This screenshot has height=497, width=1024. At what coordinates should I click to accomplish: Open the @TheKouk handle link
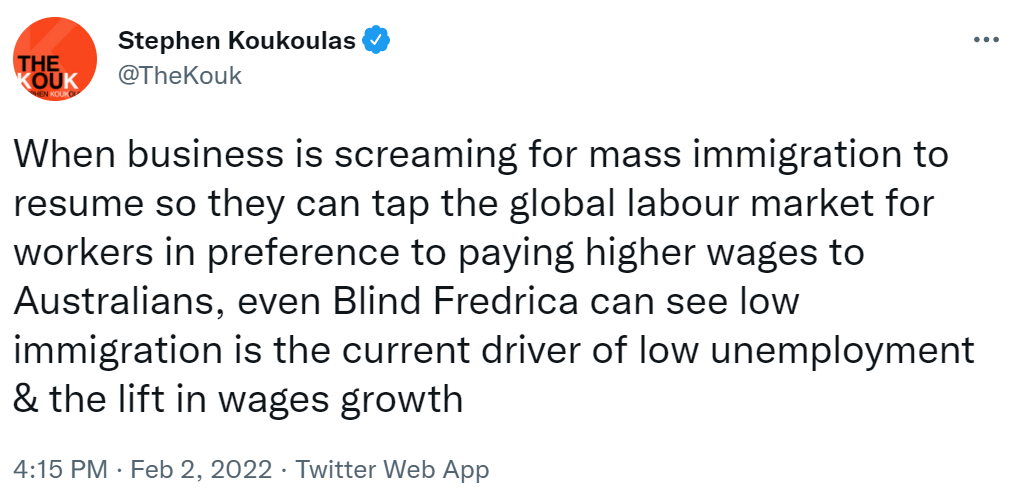click(x=180, y=75)
